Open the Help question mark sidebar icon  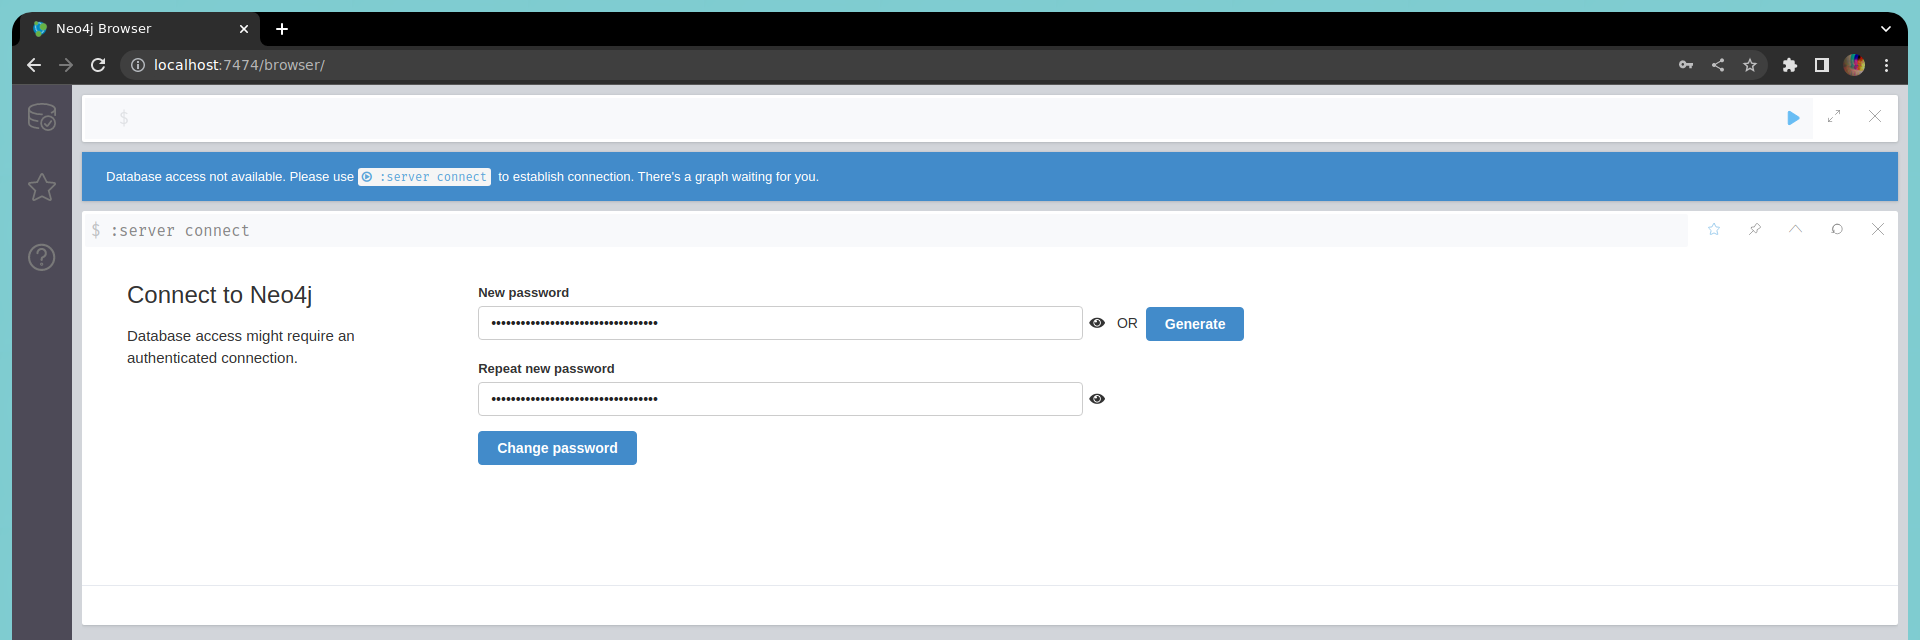click(x=42, y=257)
